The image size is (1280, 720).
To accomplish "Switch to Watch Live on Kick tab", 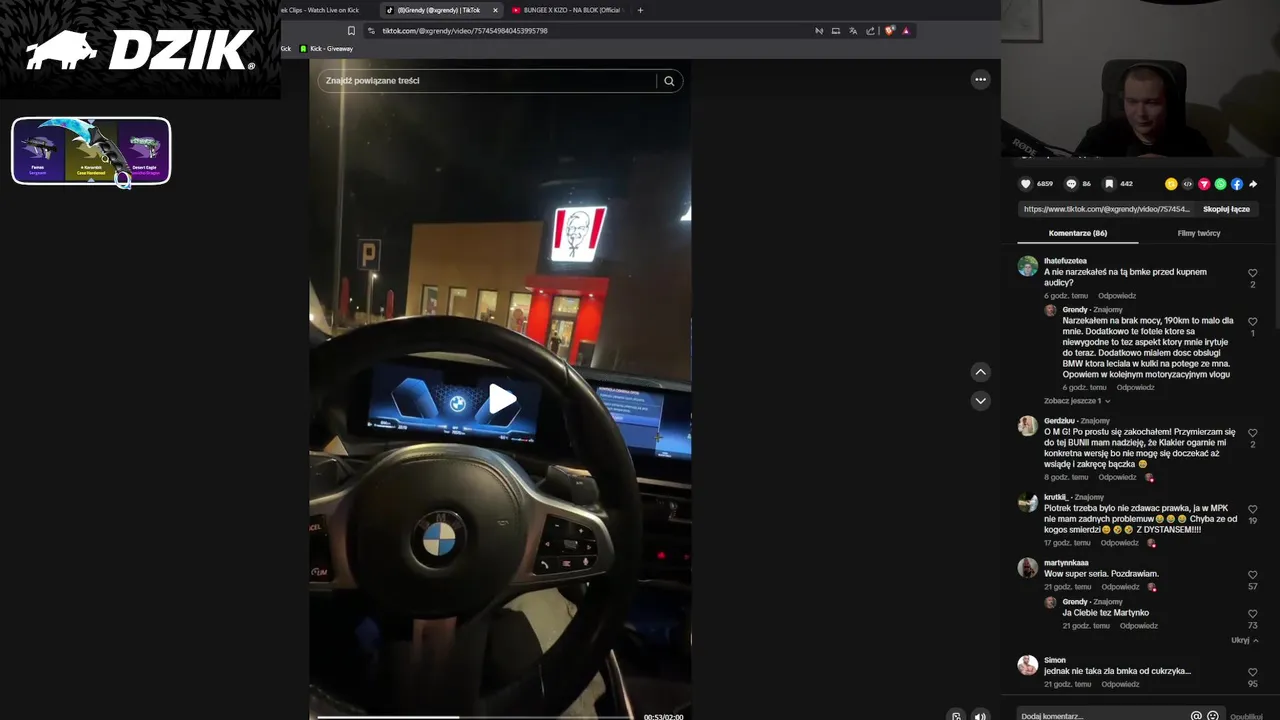I will click(x=320, y=10).
